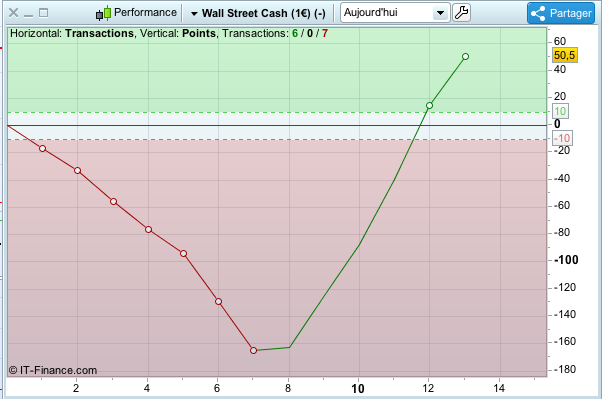Click the 60 vertical axis label
The width and height of the screenshot is (602, 399).
[x=560, y=41]
